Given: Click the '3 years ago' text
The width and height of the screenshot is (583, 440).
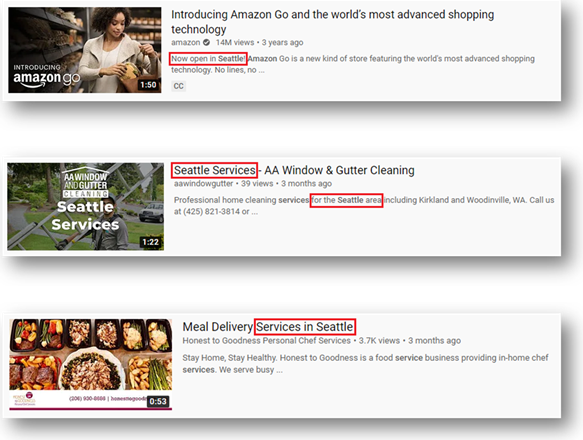Looking at the screenshot, I should coord(283,42).
